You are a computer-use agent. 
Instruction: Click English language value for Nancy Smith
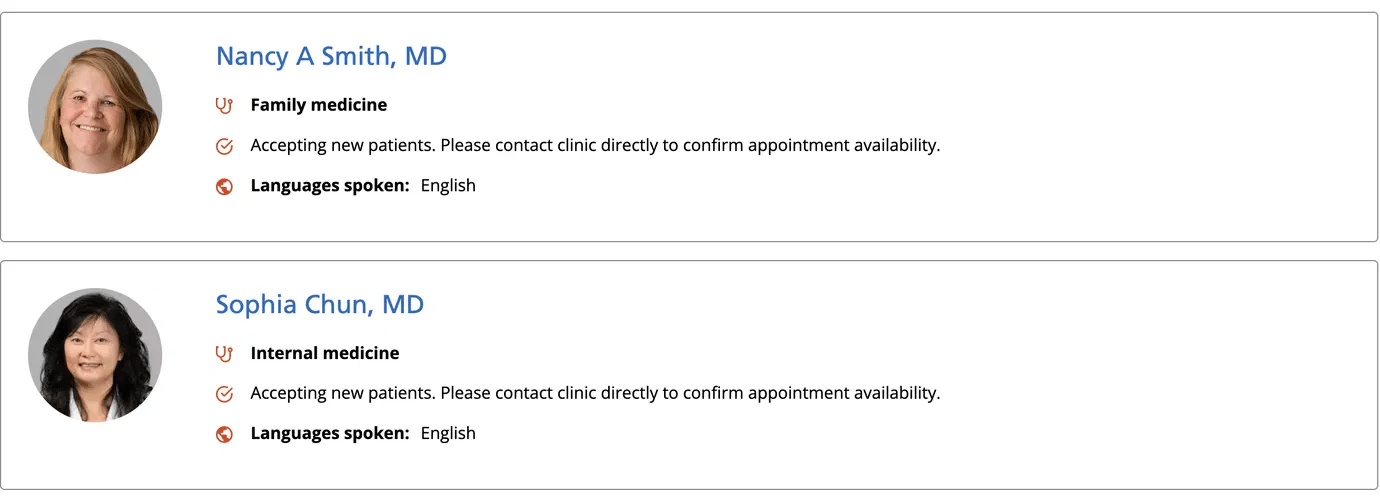point(448,185)
